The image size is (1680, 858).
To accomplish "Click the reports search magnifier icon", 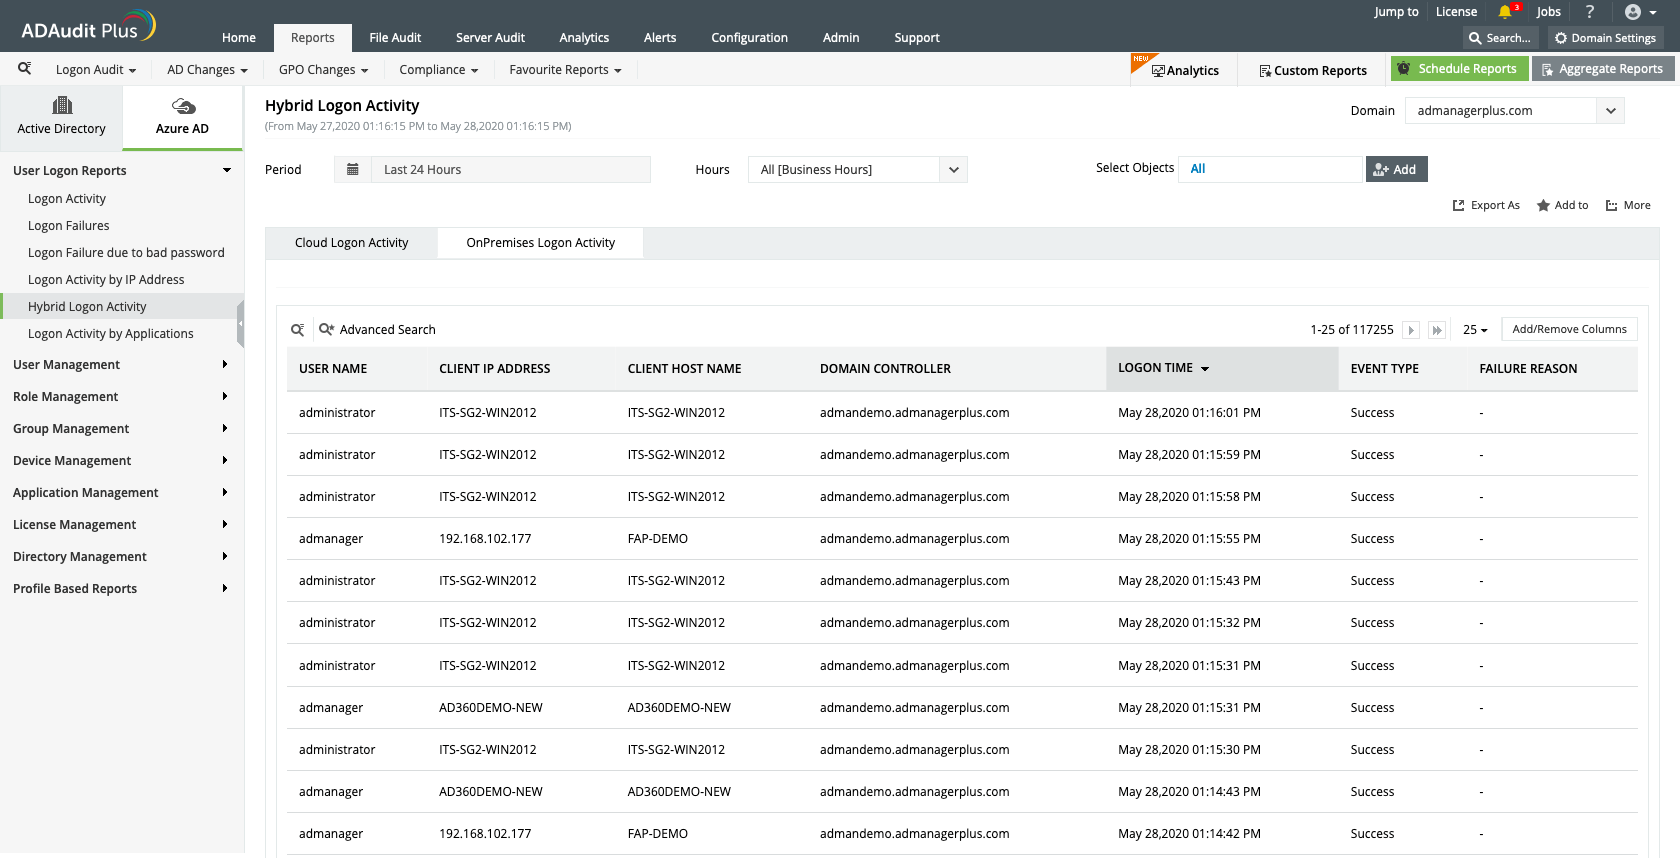I will click(25, 69).
